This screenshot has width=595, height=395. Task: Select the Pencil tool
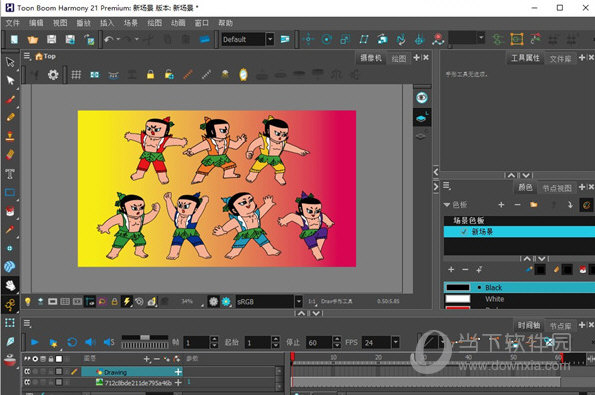(10, 117)
